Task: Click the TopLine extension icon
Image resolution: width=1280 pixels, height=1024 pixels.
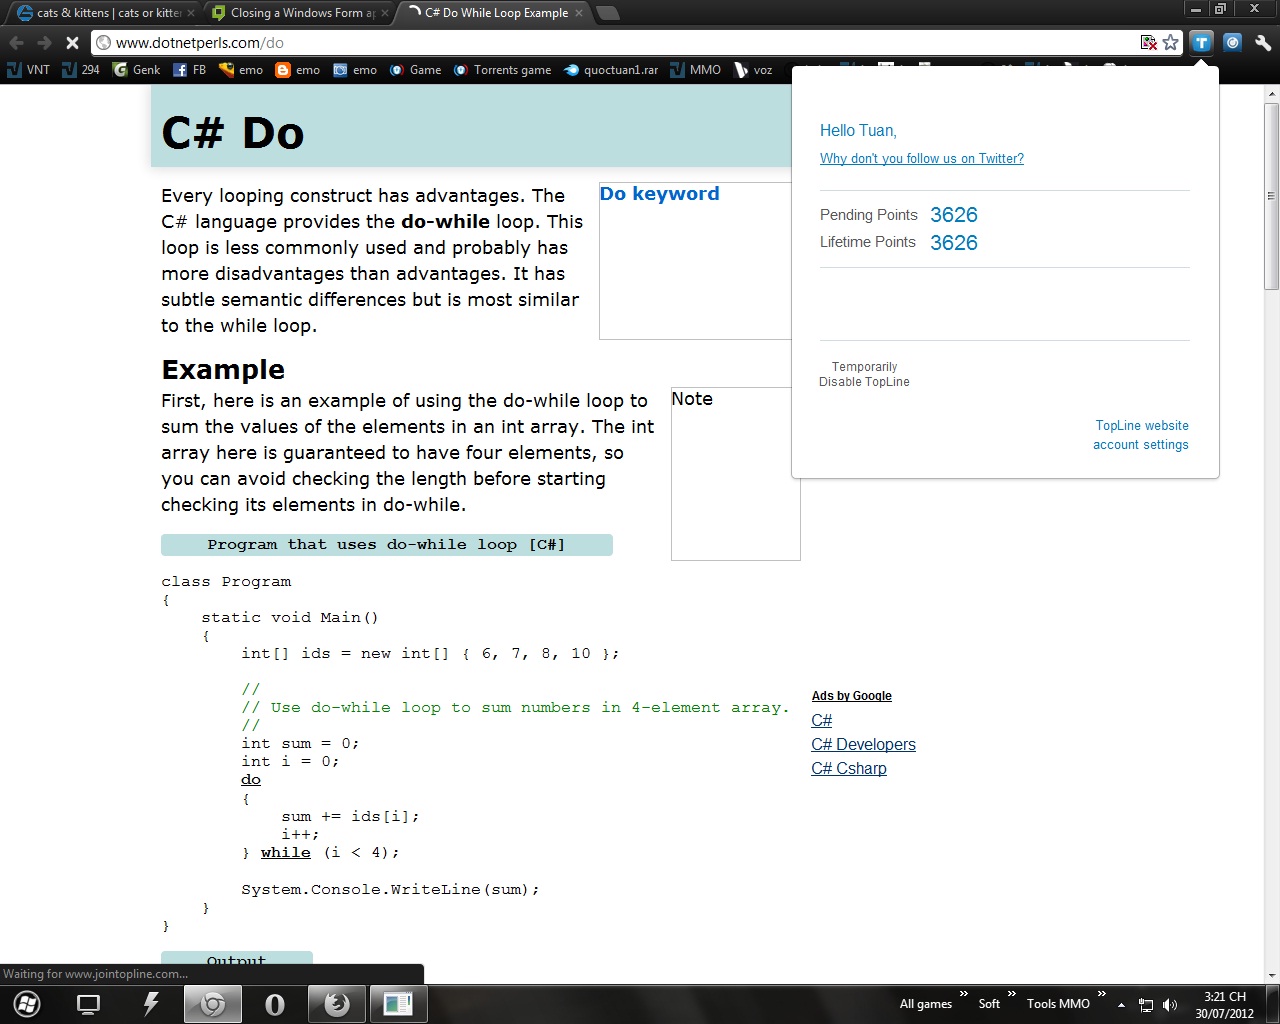Action: [x=1202, y=42]
